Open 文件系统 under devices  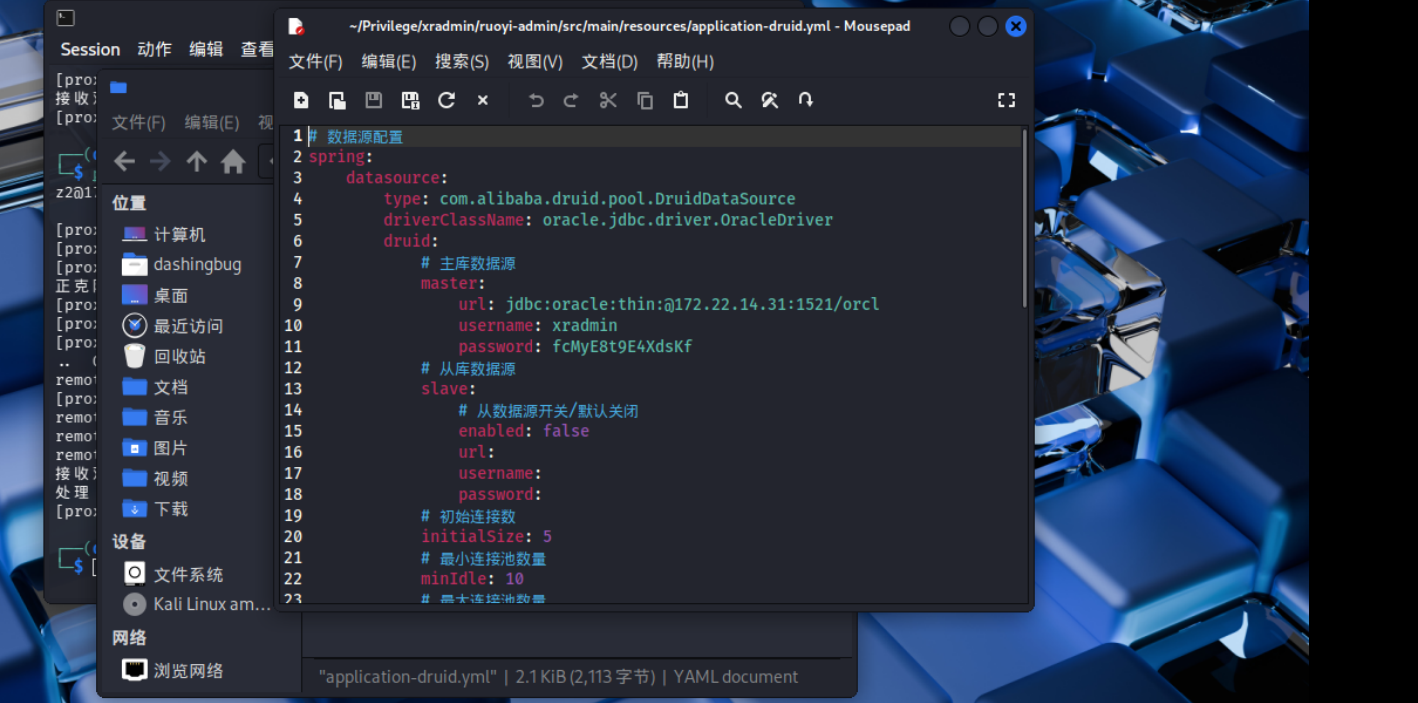tap(187, 574)
